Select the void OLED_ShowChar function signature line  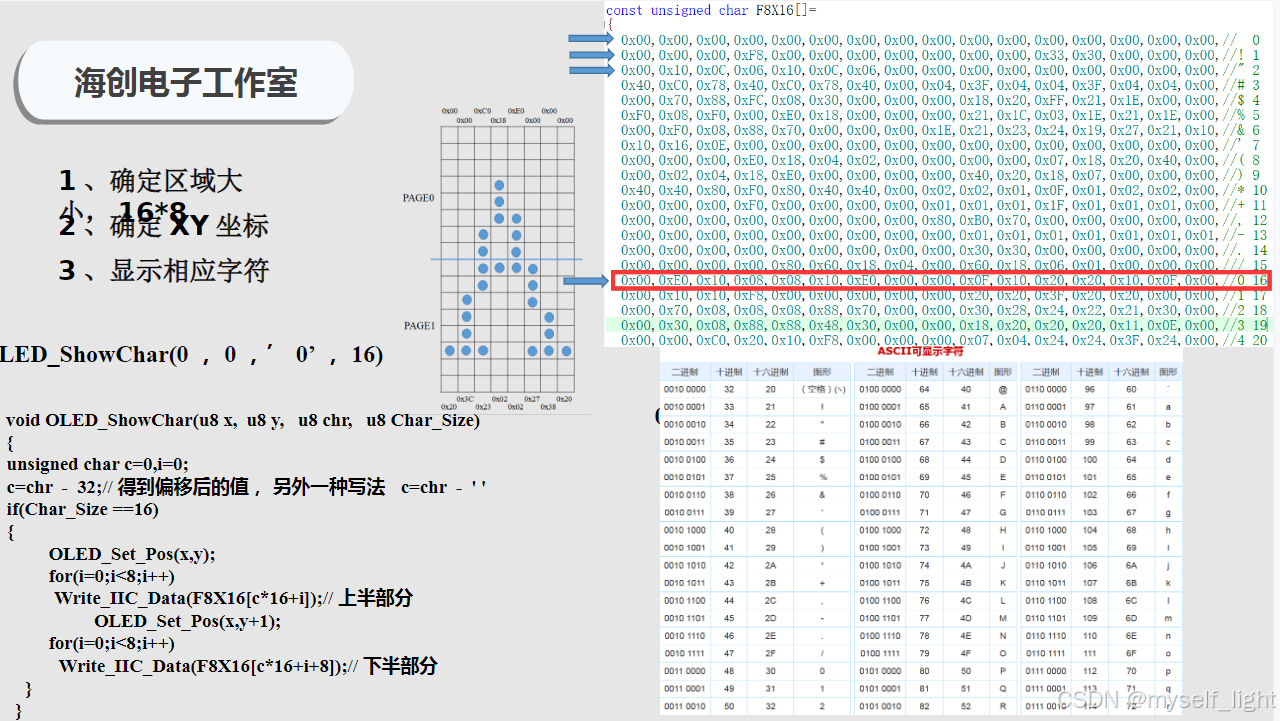[x=243, y=420]
